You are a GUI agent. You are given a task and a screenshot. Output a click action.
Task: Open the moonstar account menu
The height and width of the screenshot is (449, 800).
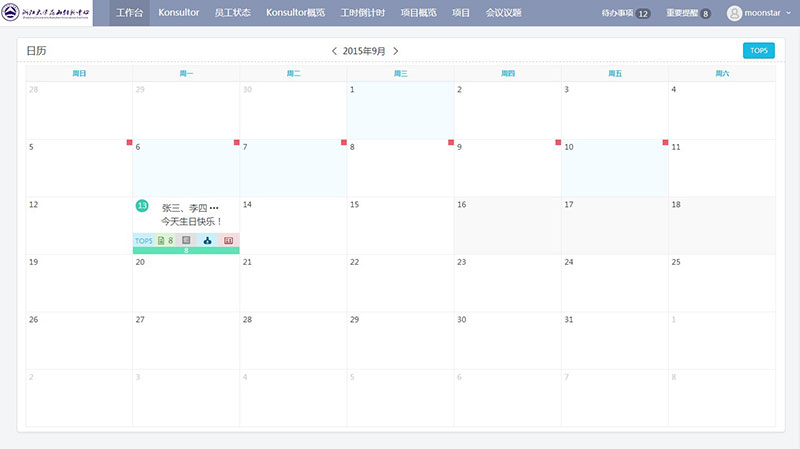point(767,14)
